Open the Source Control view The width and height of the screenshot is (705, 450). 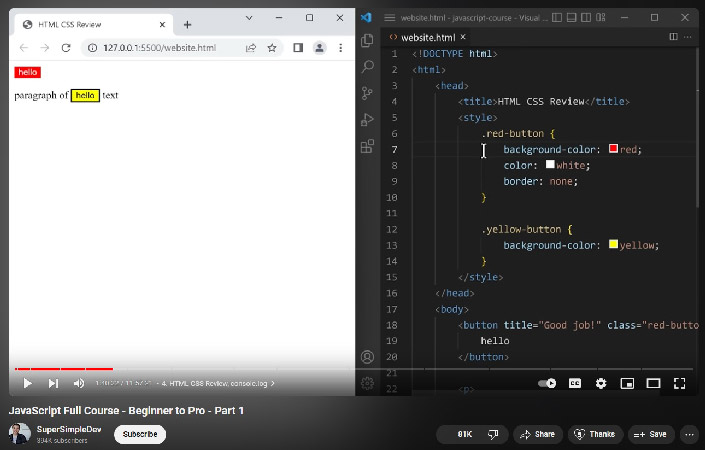367,93
